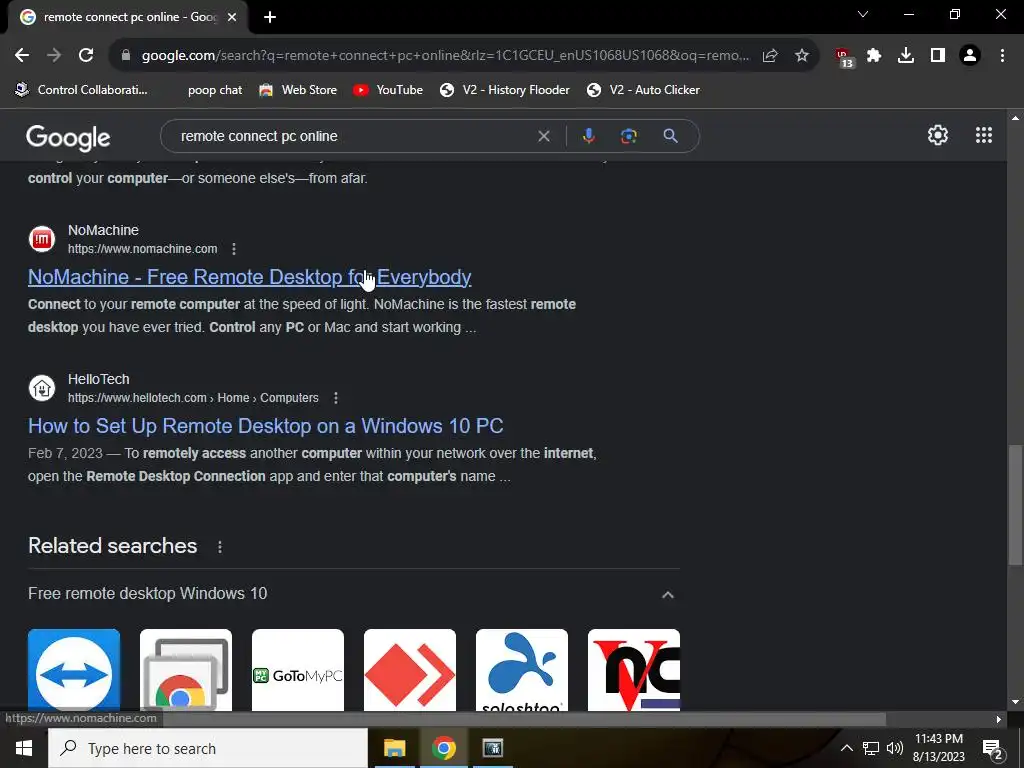Open the Google apps grid
This screenshot has width=1024, height=768.
984,135
